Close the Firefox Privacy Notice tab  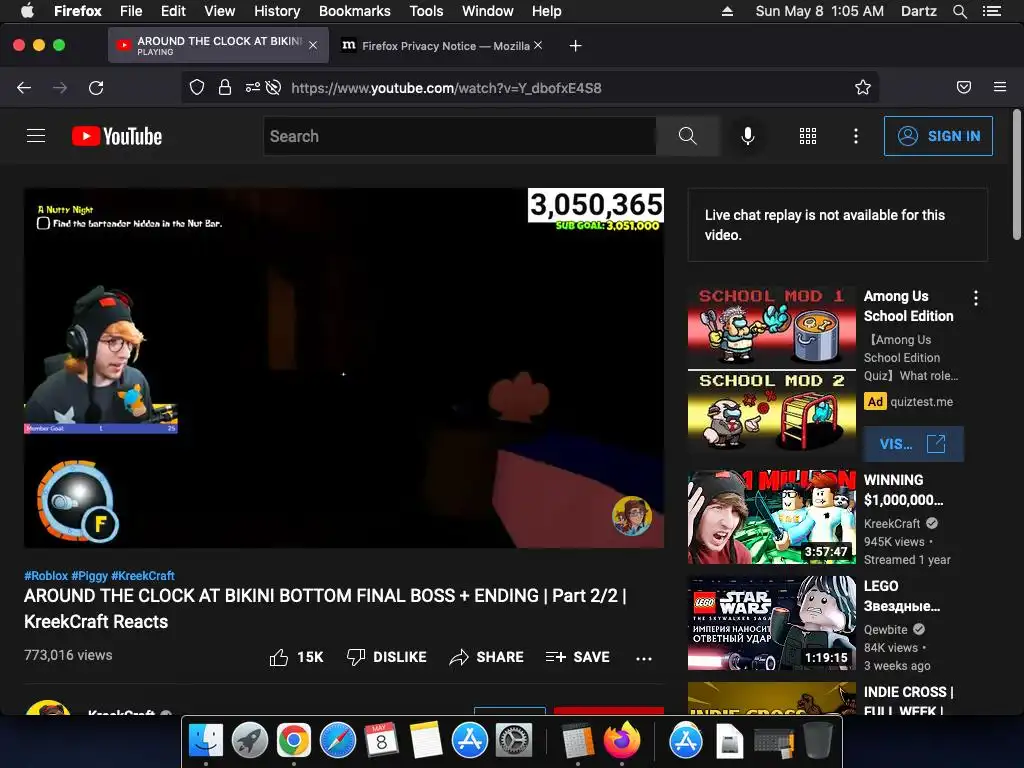pos(538,45)
